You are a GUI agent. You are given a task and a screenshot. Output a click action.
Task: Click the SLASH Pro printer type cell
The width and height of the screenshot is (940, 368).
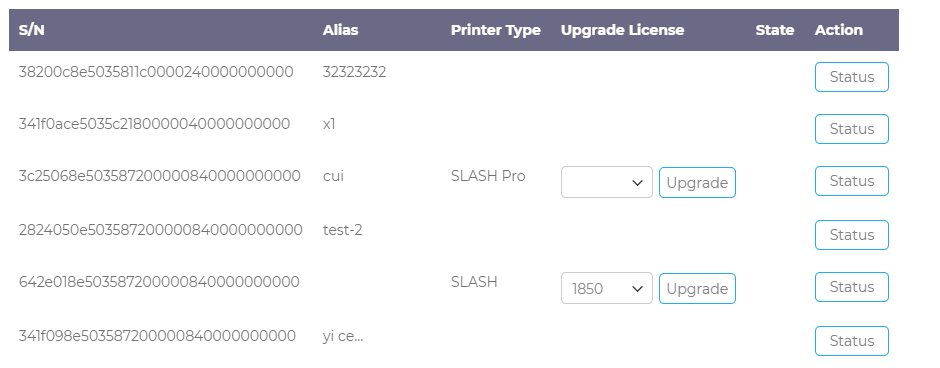488,176
